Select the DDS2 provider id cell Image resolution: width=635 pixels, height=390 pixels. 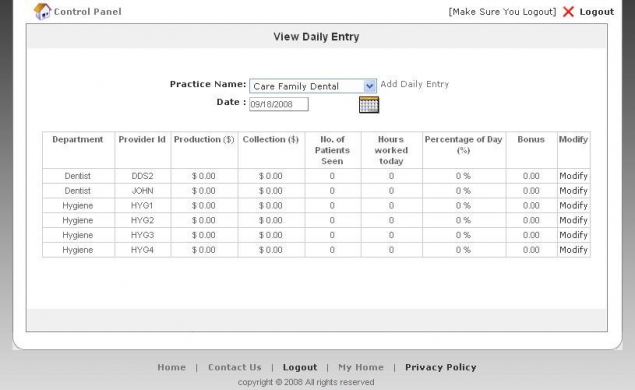(143, 176)
